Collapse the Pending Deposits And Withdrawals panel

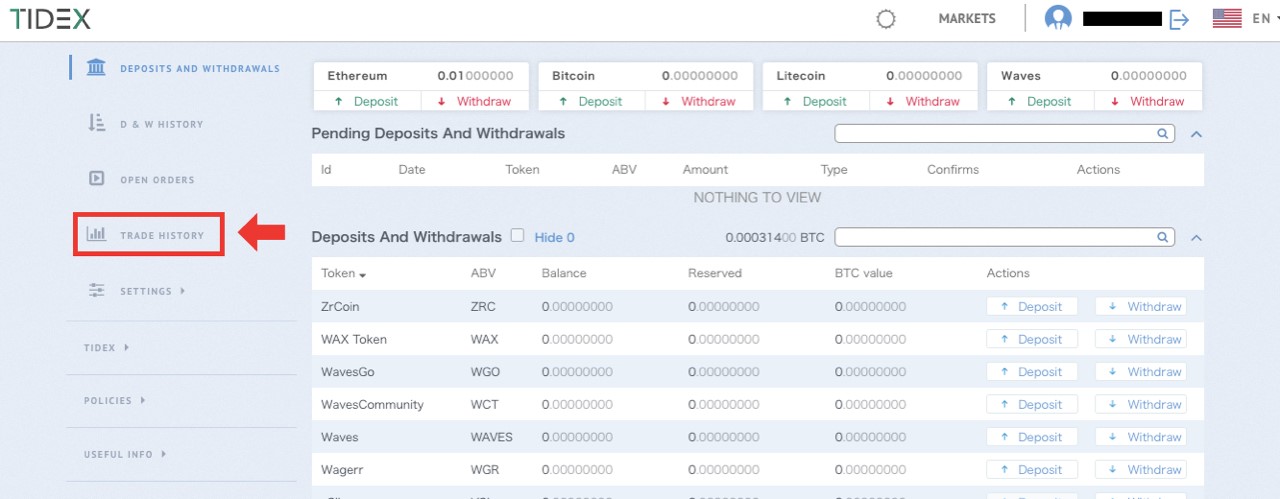point(1196,133)
